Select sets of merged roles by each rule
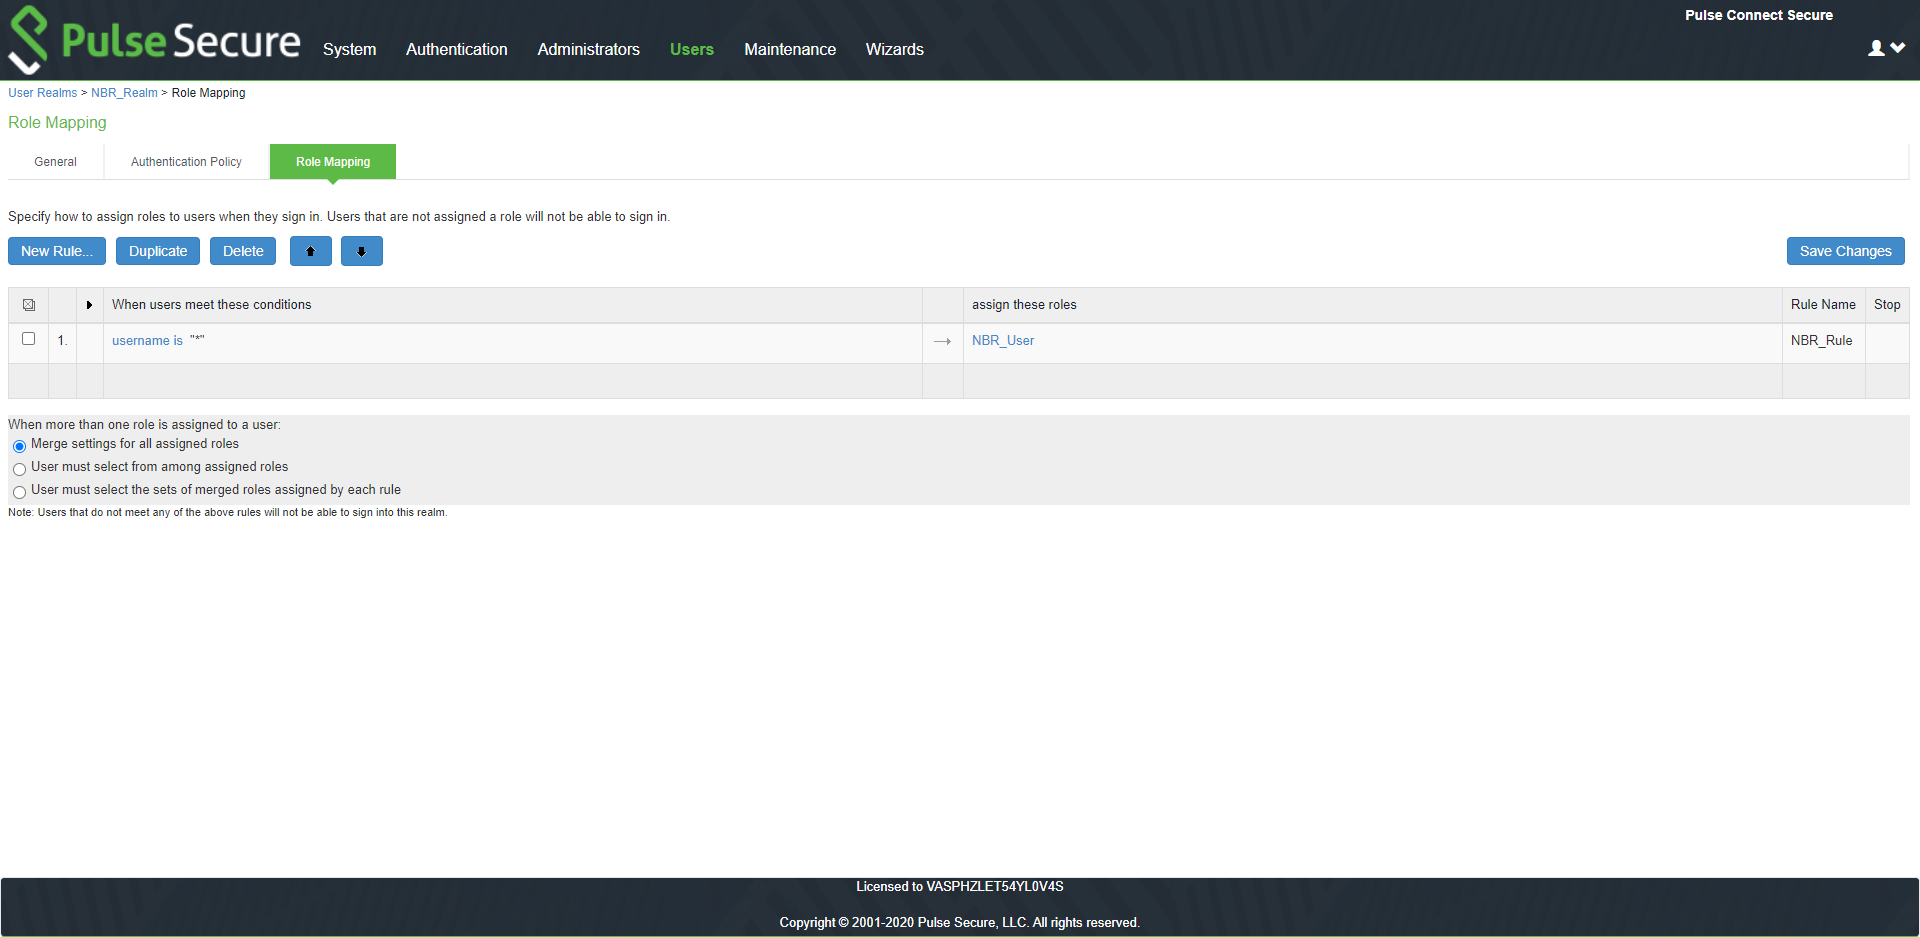 tap(19, 492)
